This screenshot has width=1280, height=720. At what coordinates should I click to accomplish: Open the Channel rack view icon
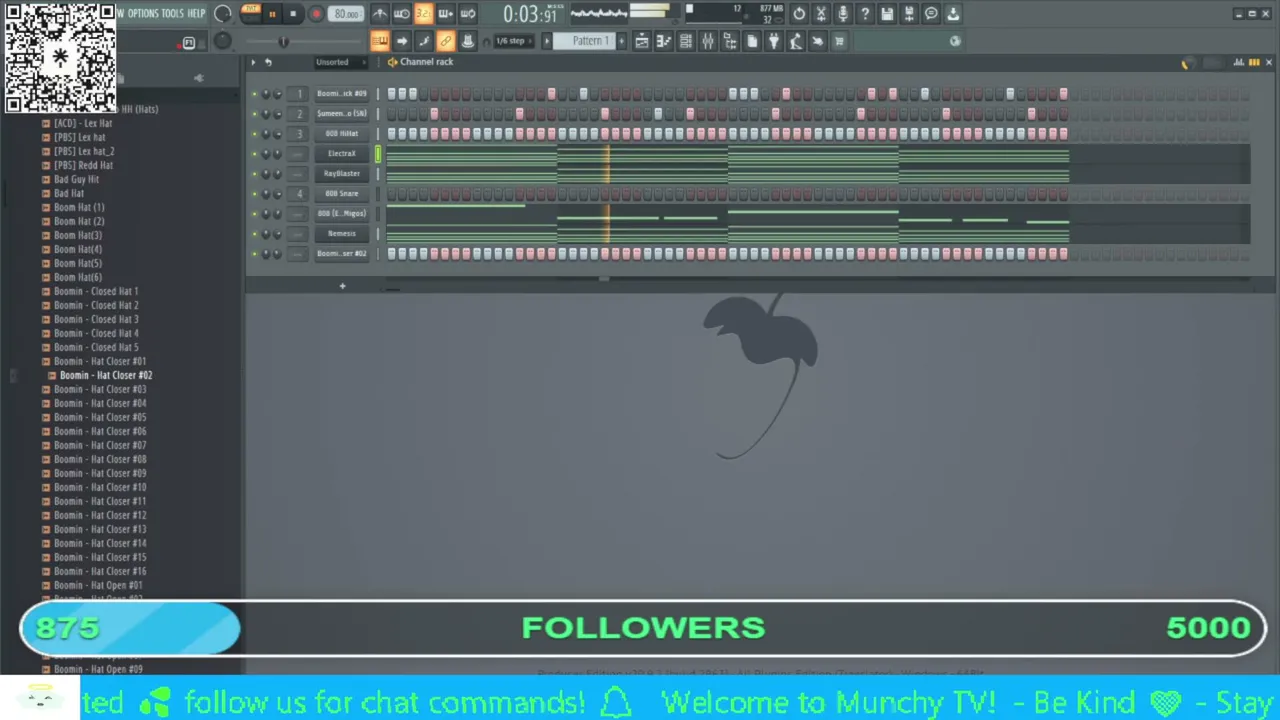click(686, 41)
